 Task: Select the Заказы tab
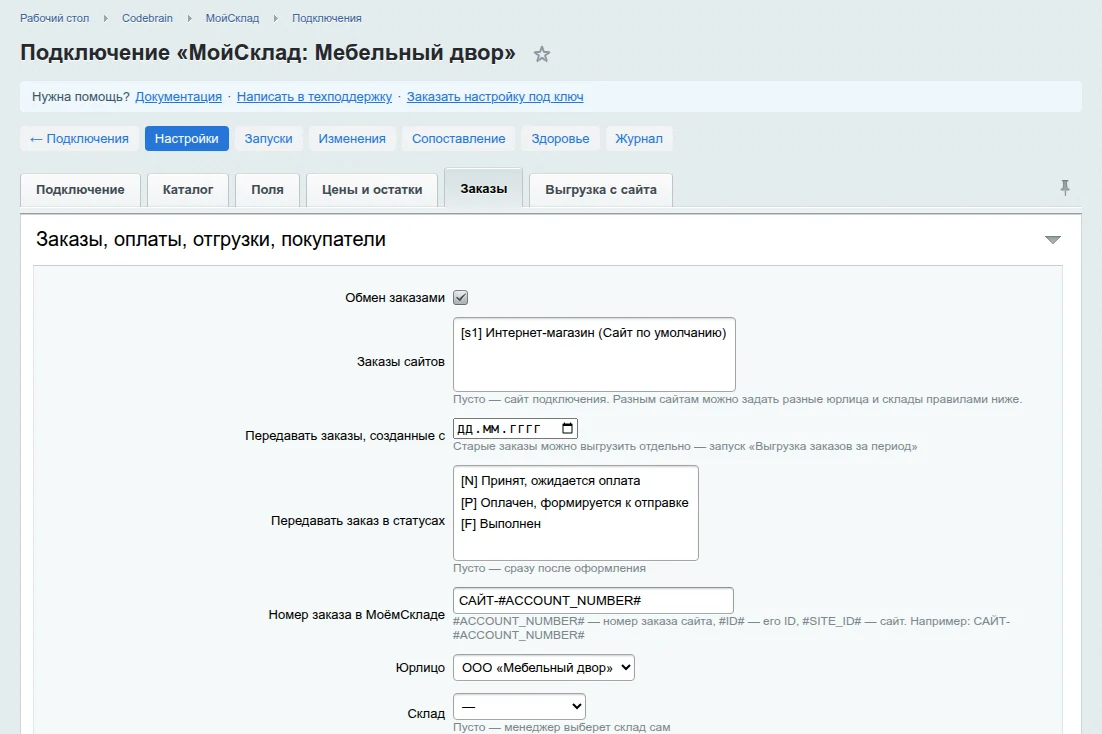tap(484, 188)
